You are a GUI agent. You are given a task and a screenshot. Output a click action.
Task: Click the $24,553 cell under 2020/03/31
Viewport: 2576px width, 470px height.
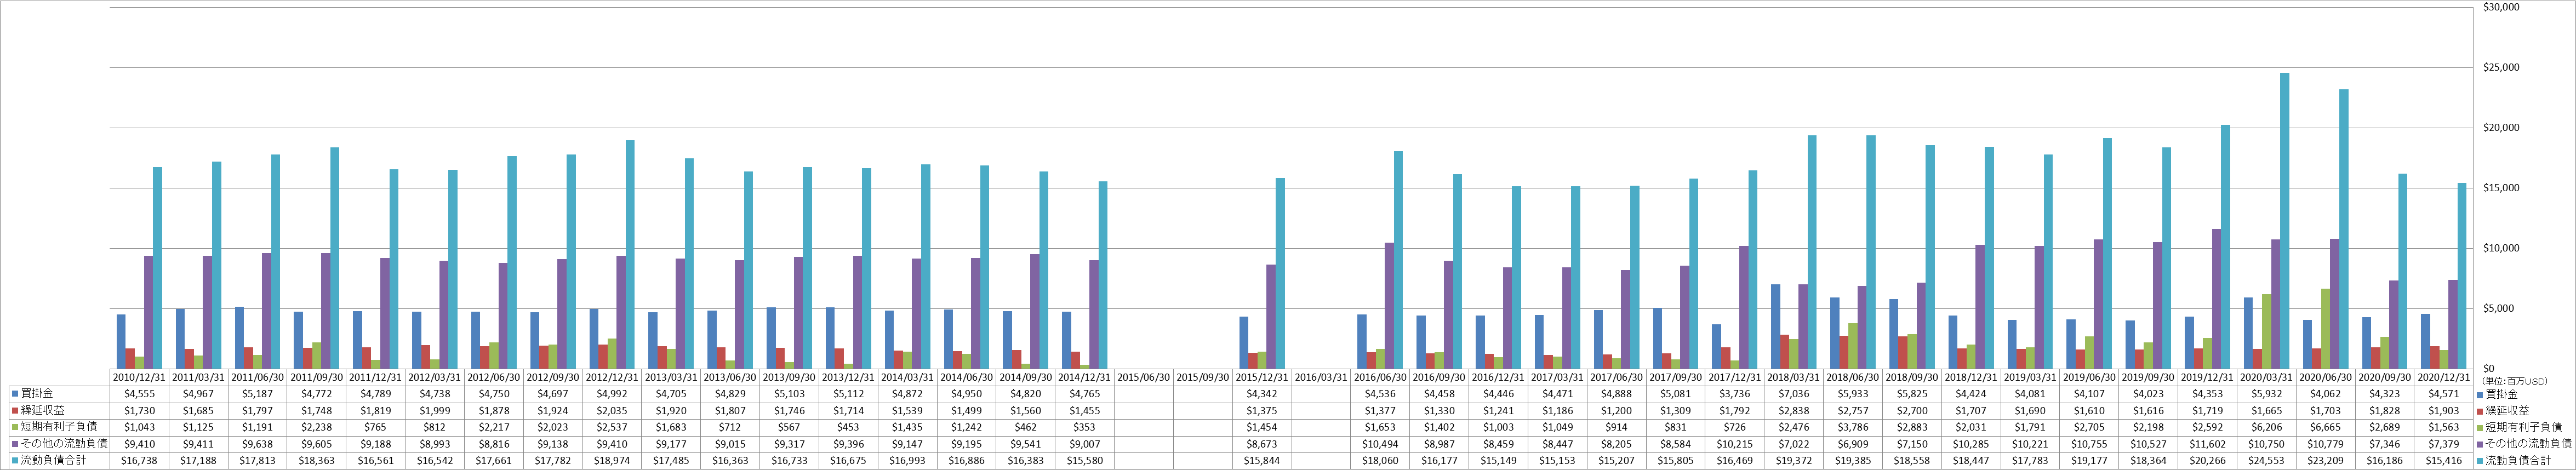tap(2266, 461)
